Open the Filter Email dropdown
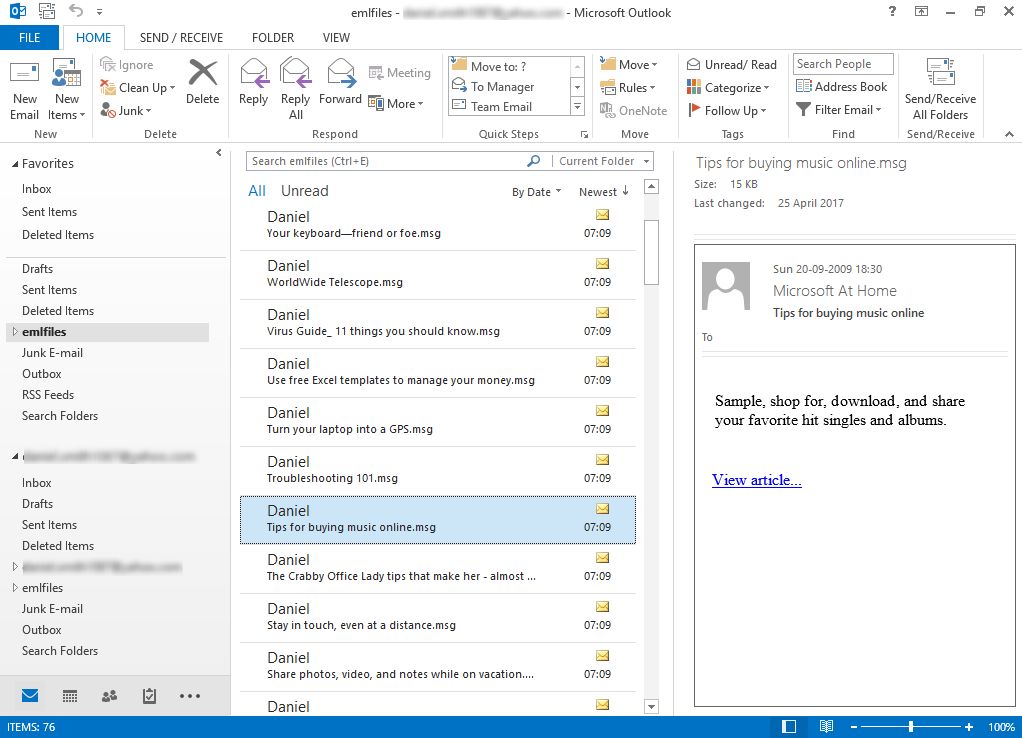 839,110
